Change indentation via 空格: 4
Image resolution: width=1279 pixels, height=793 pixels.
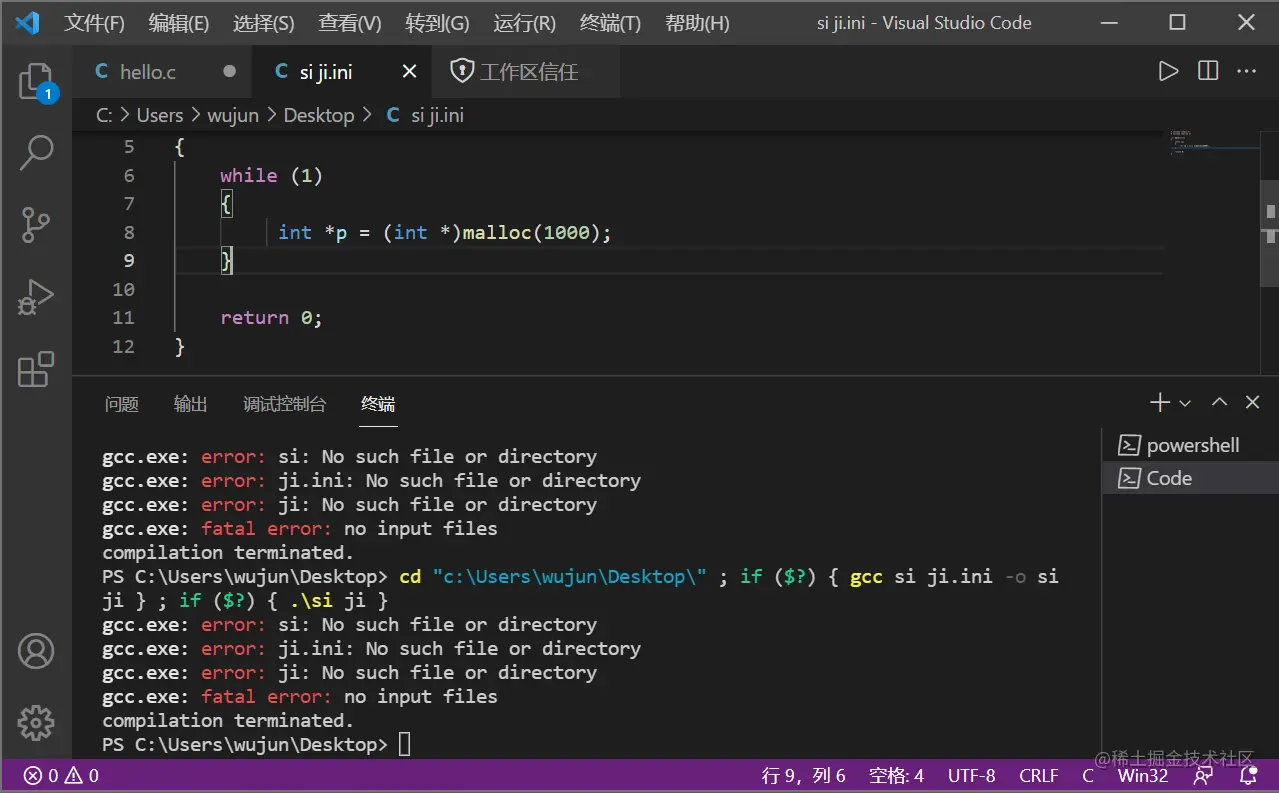click(x=896, y=776)
